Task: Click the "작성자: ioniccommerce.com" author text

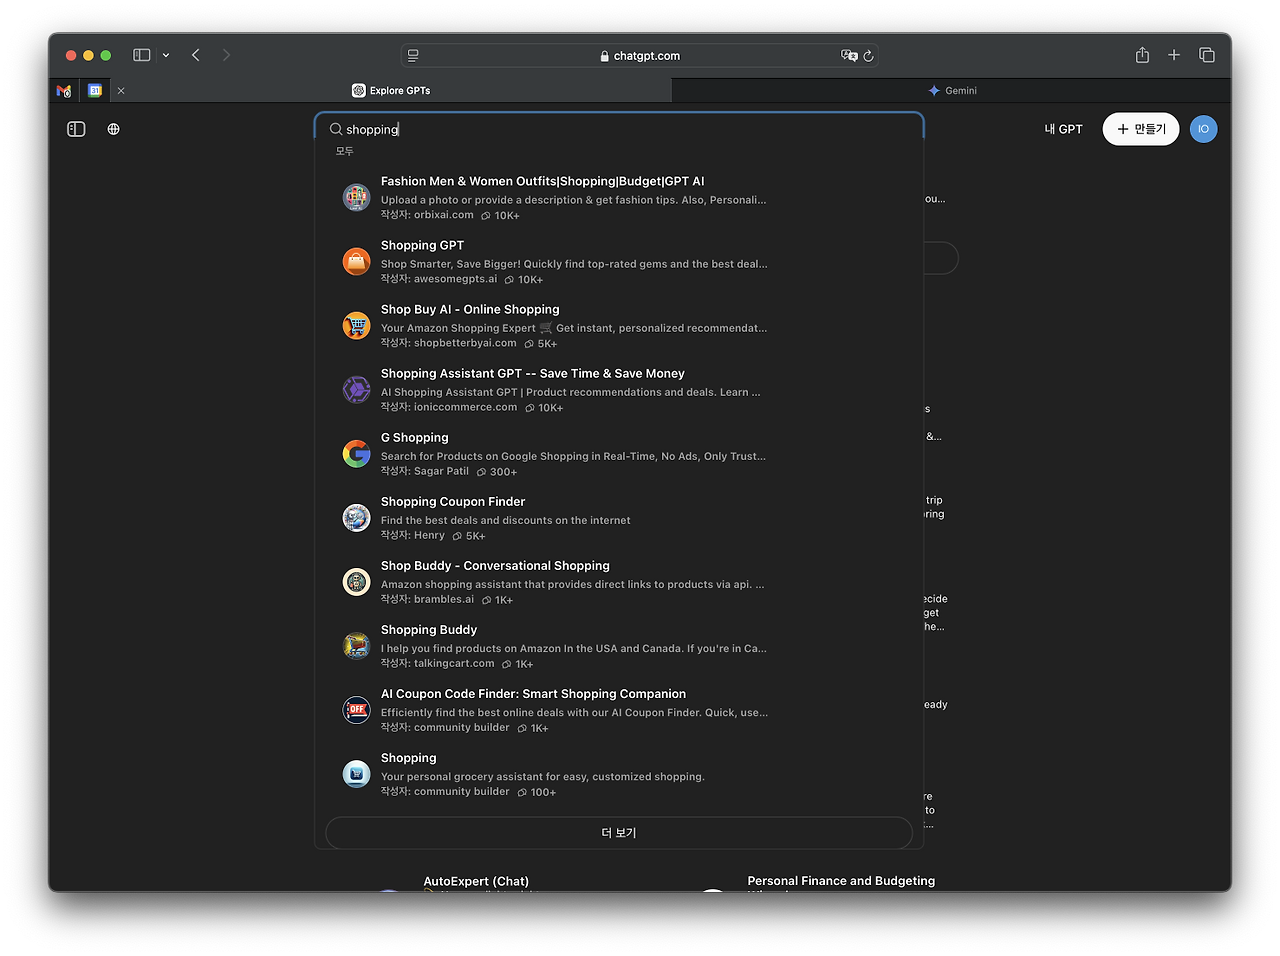Action: [x=449, y=407]
